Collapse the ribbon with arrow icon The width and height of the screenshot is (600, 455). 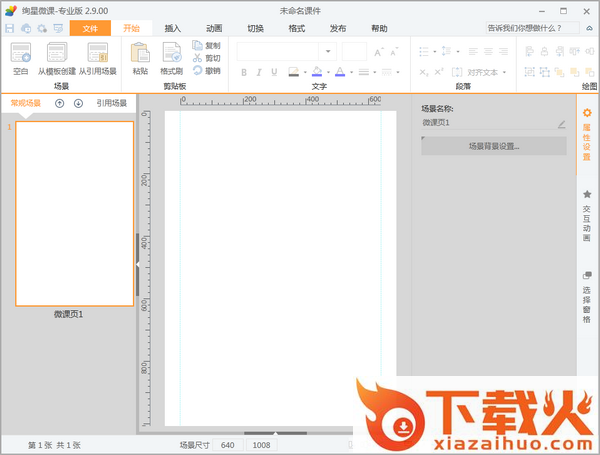click(x=589, y=28)
